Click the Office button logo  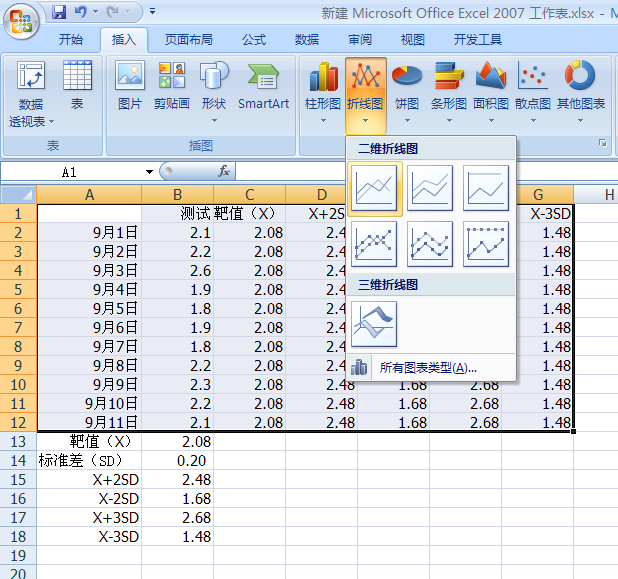22,18
